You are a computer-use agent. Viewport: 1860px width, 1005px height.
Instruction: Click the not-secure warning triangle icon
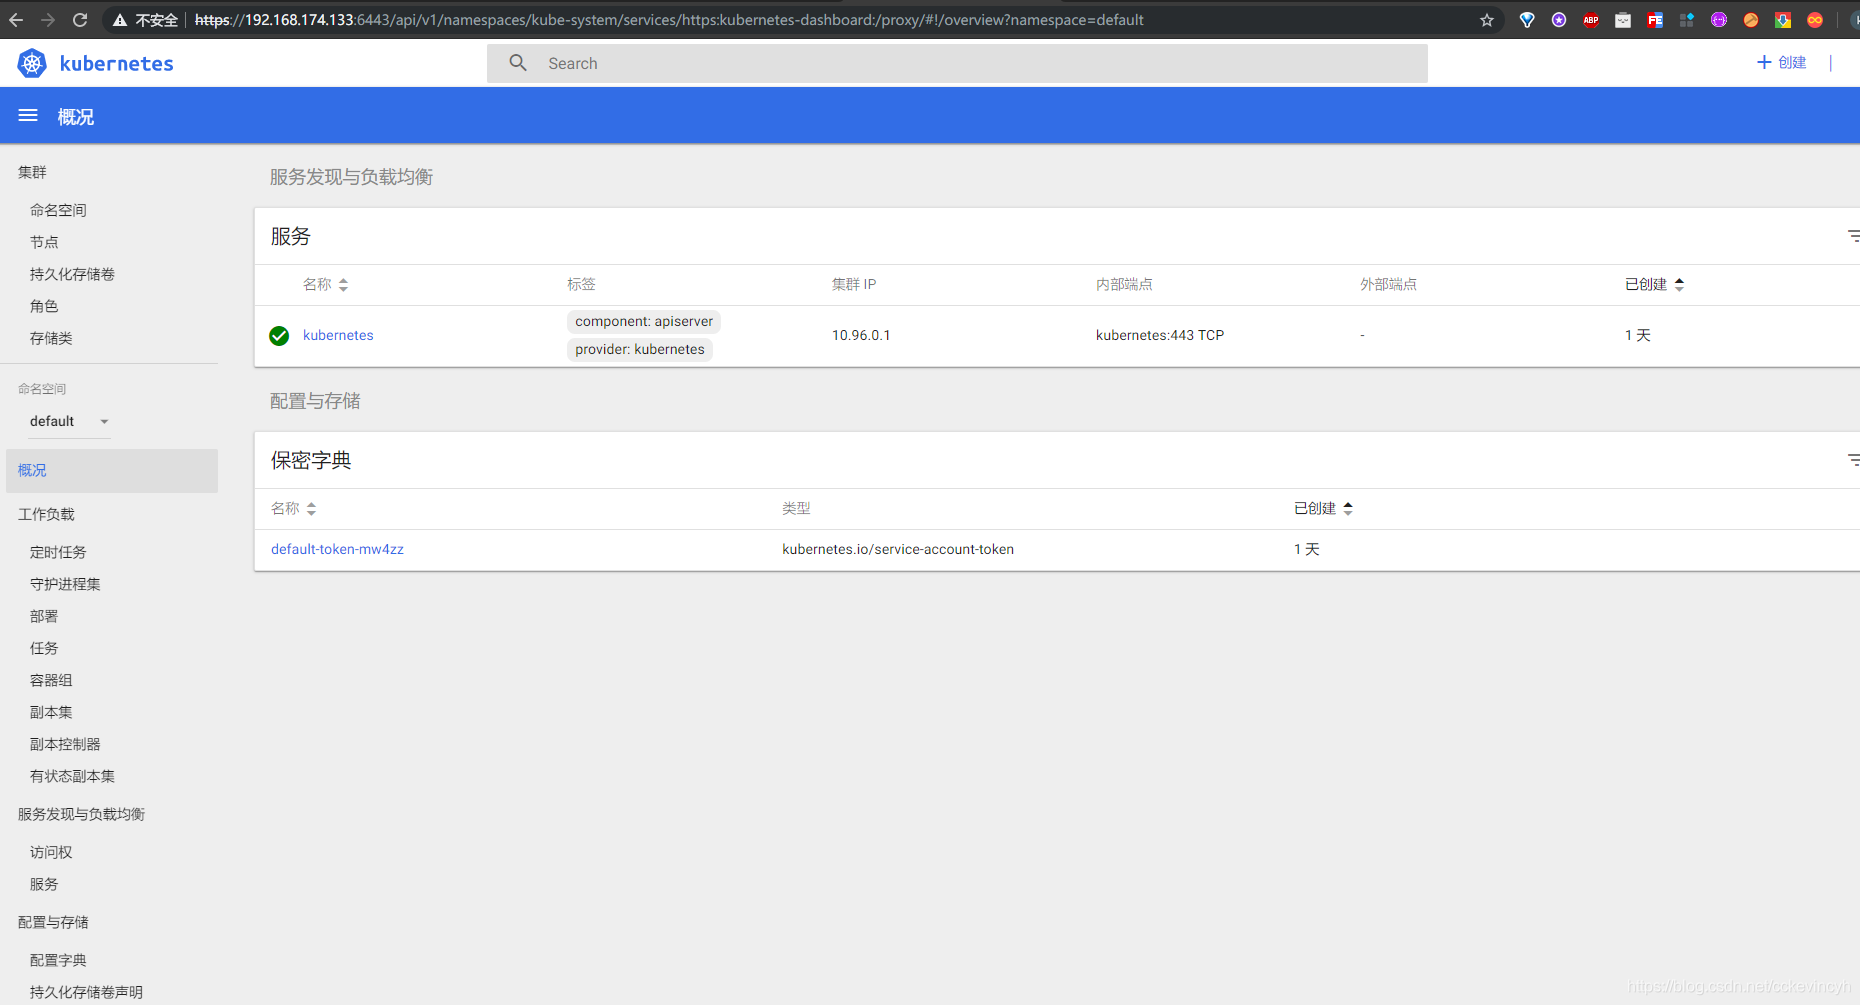[x=120, y=20]
